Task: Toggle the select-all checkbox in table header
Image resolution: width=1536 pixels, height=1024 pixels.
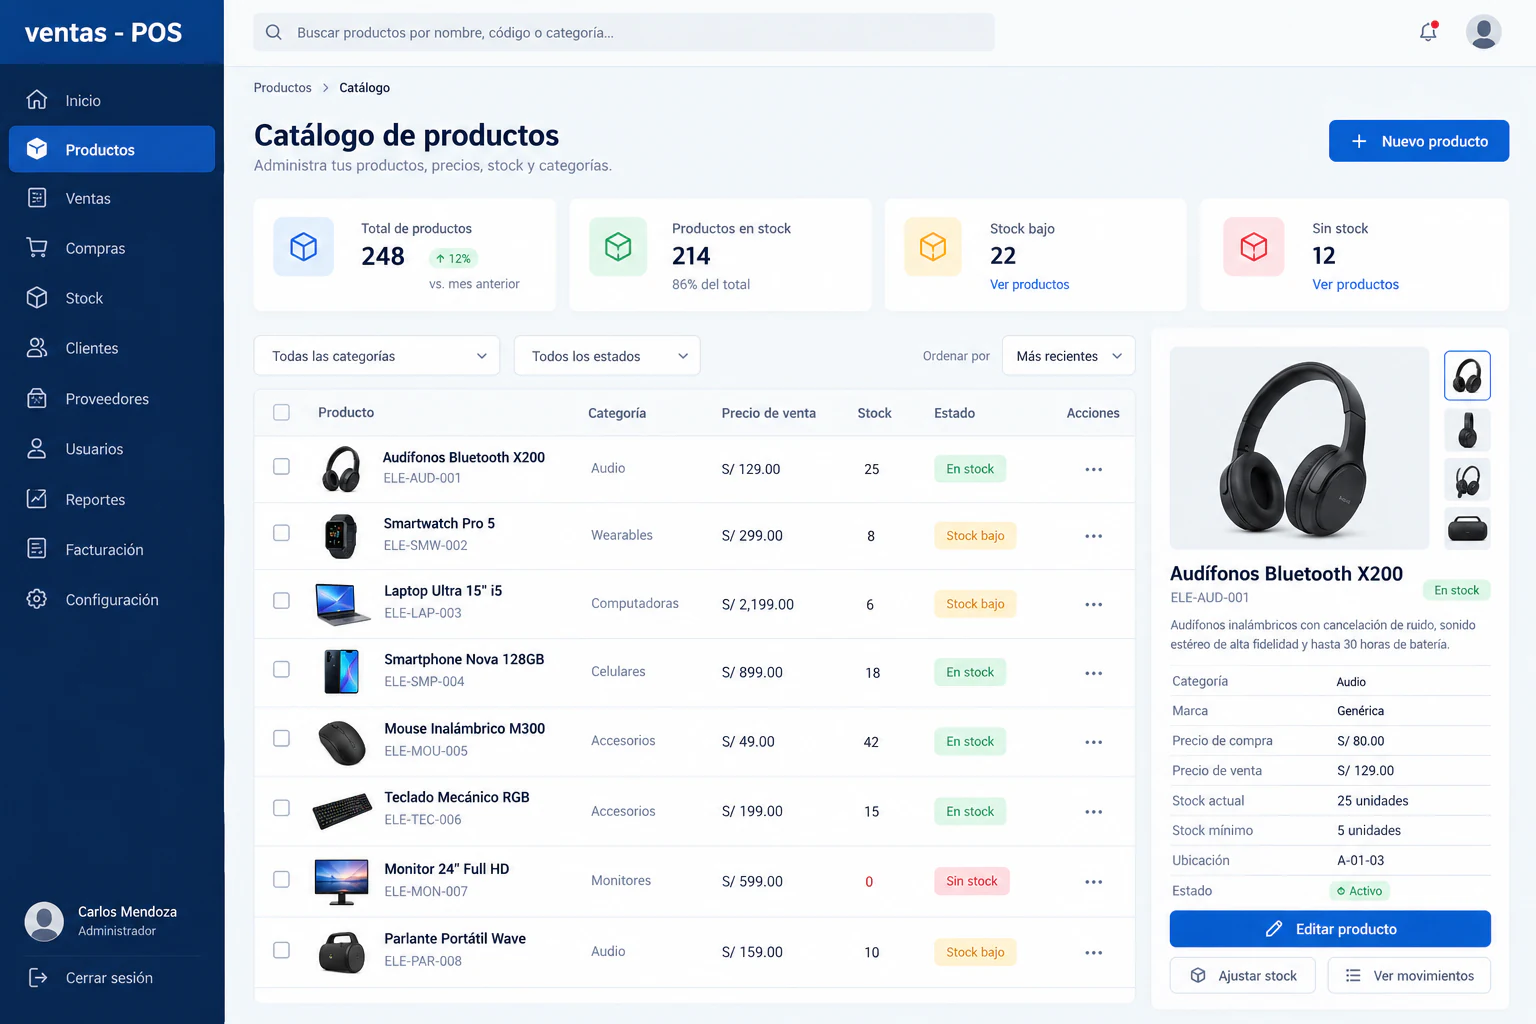Action: 282,412
